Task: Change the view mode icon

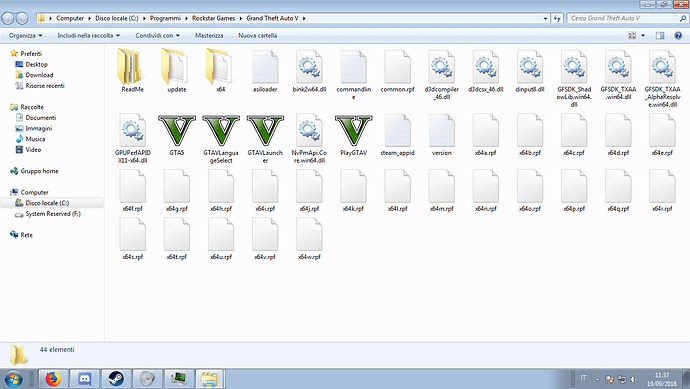Action: point(632,36)
